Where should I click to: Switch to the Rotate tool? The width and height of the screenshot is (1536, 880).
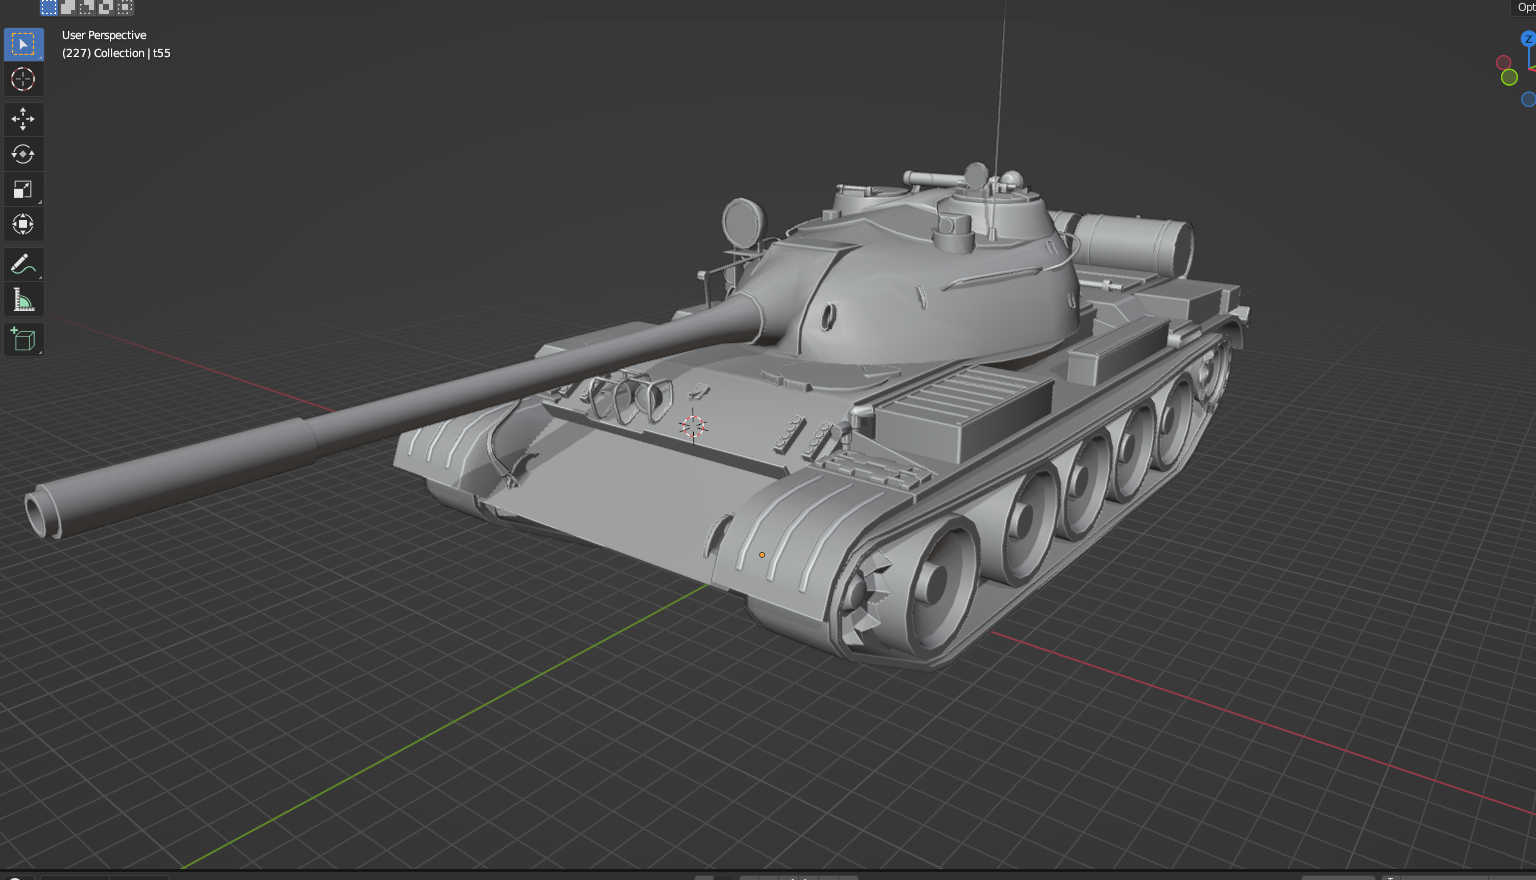coord(23,154)
